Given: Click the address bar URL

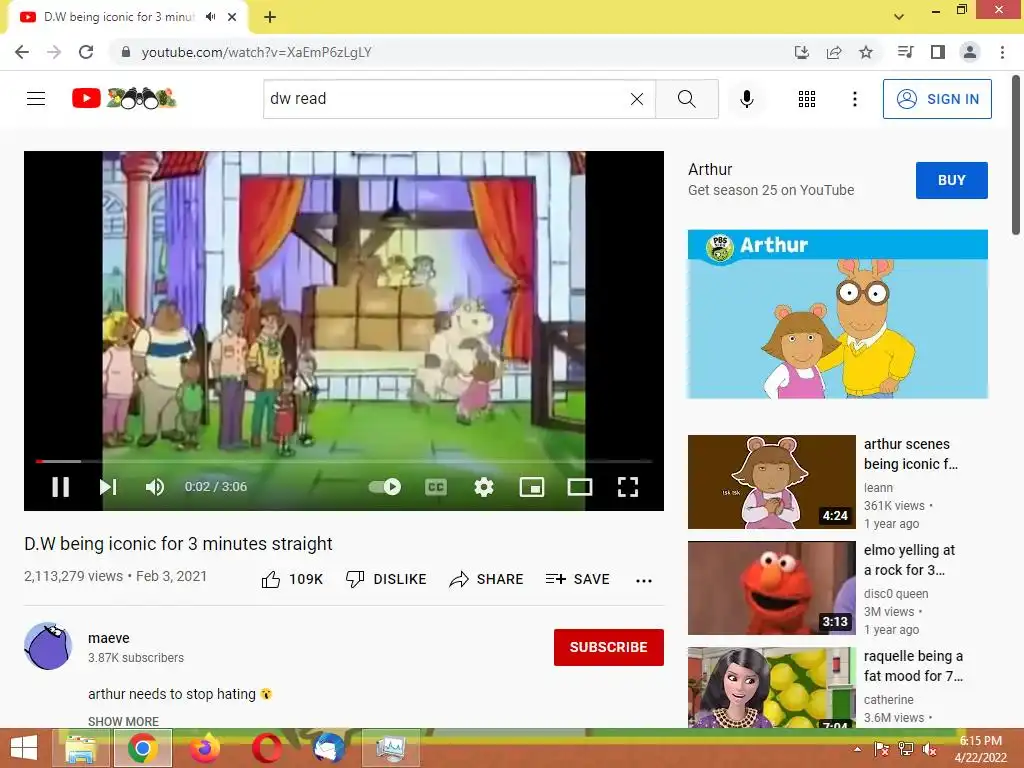Looking at the screenshot, I should point(257,52).
